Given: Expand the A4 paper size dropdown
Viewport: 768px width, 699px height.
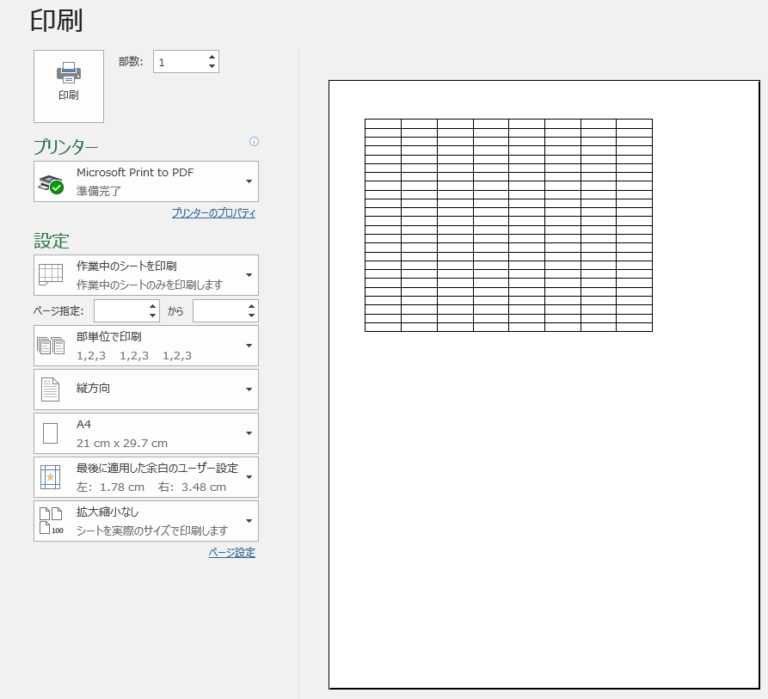Looking at the screenshot, I should [248, 433].
